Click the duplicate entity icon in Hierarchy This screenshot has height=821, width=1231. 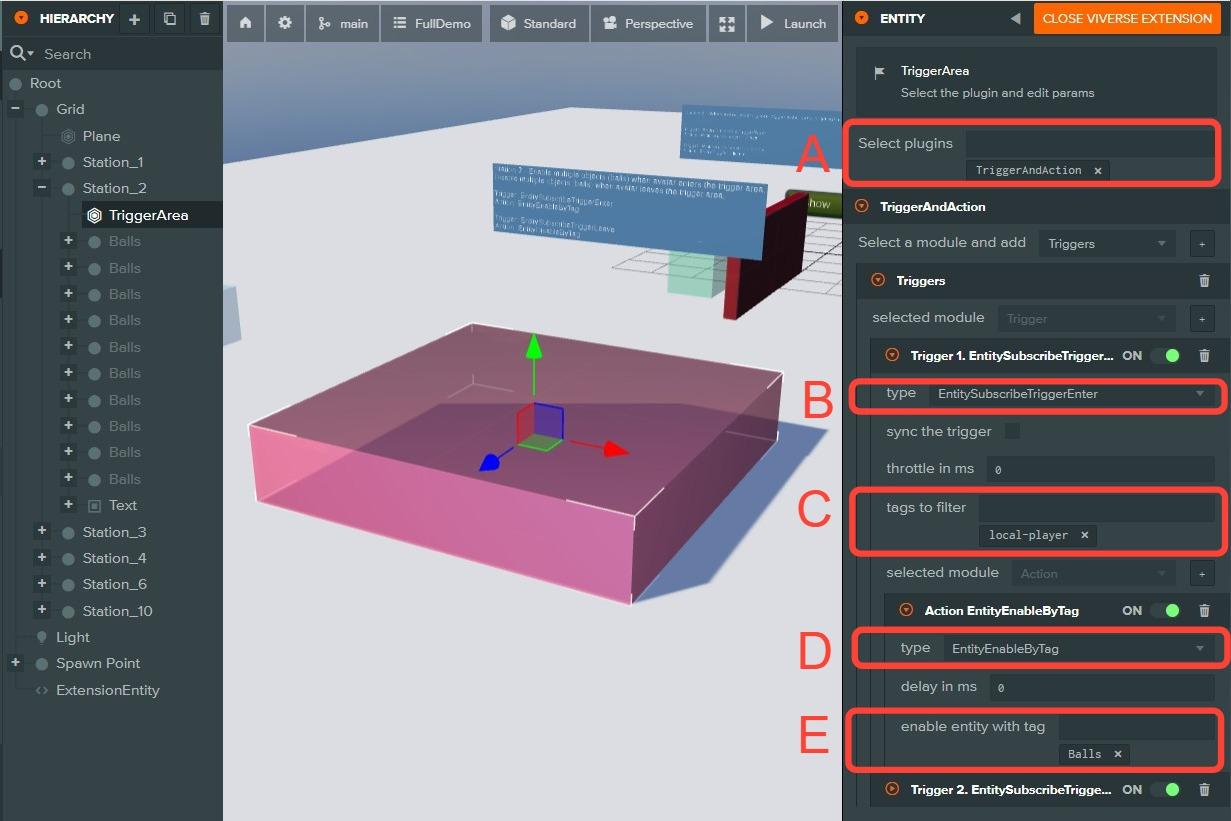169,19
